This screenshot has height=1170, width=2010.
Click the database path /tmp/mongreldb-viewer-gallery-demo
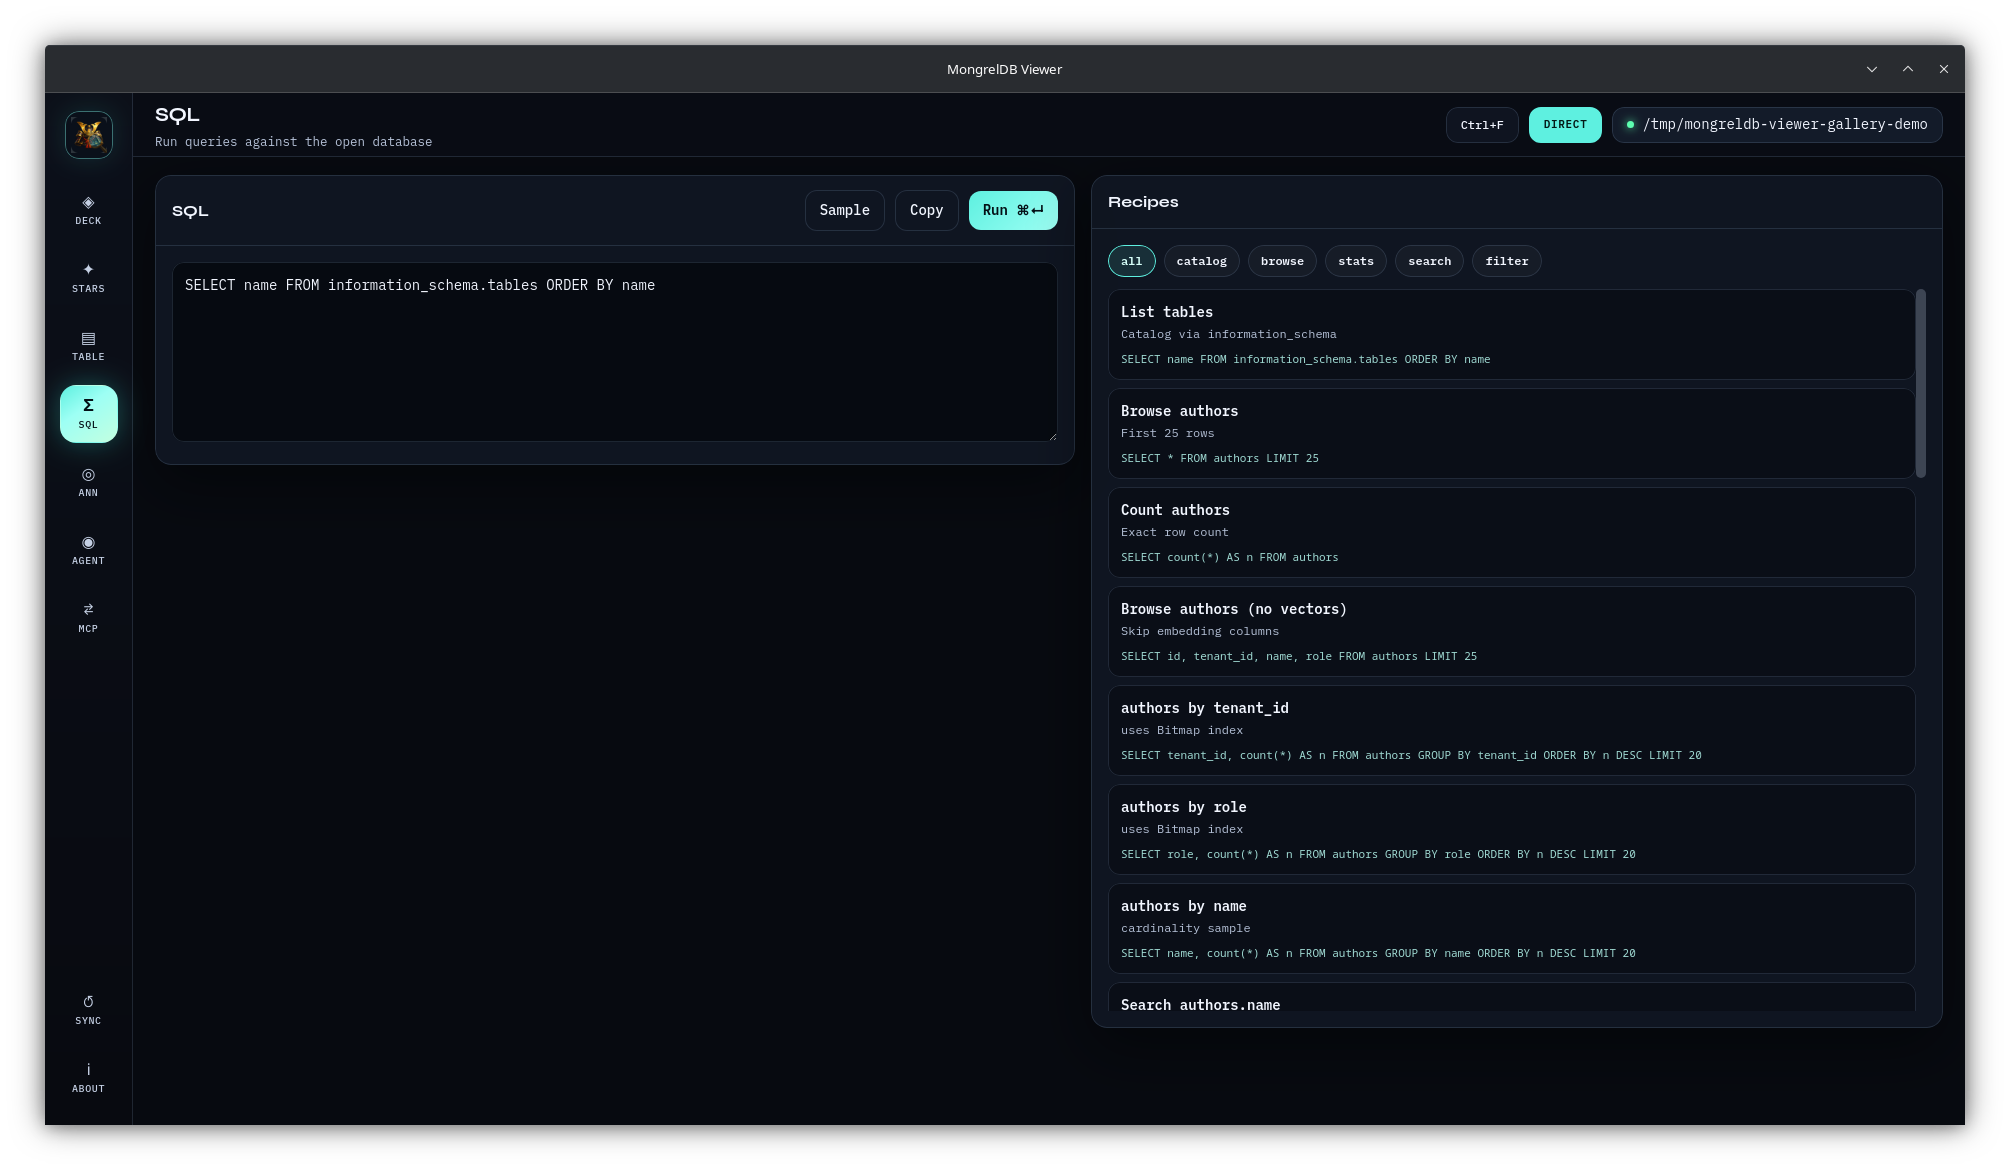pyautogui.click(x=1777, y=125)
